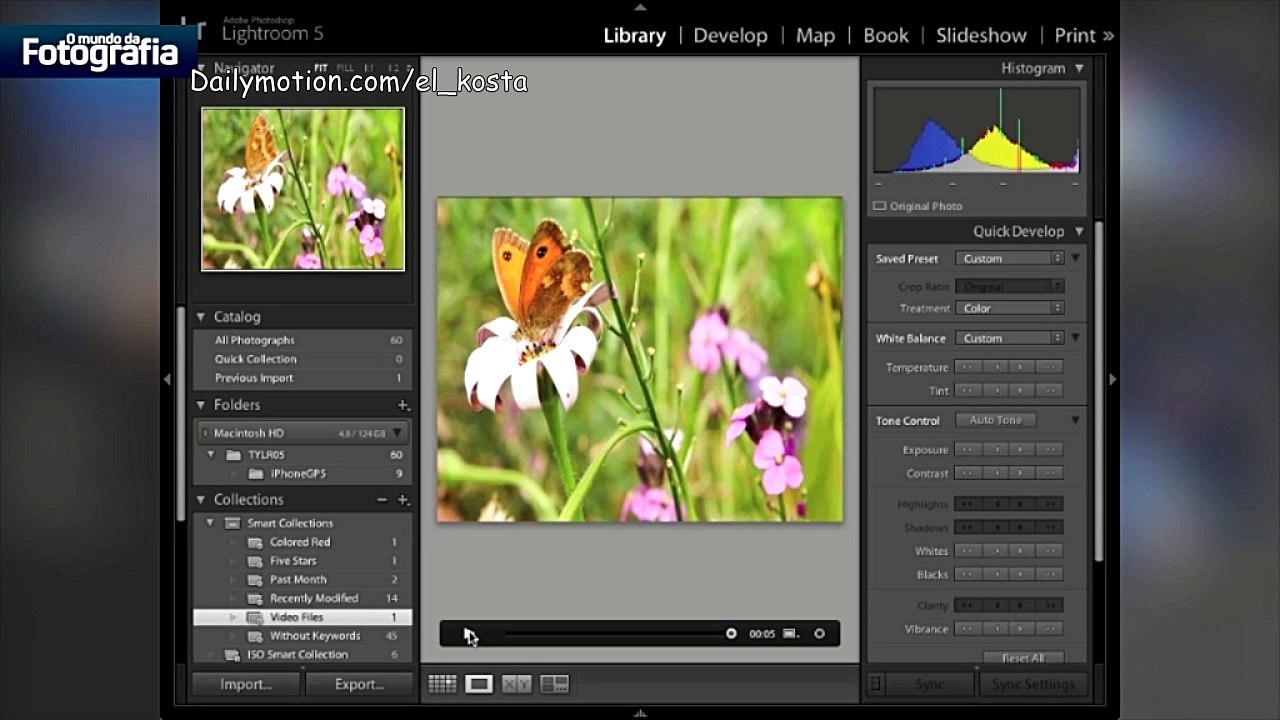
Task: Add a new folder with Folders plus icon
Action: pos(403,405)
